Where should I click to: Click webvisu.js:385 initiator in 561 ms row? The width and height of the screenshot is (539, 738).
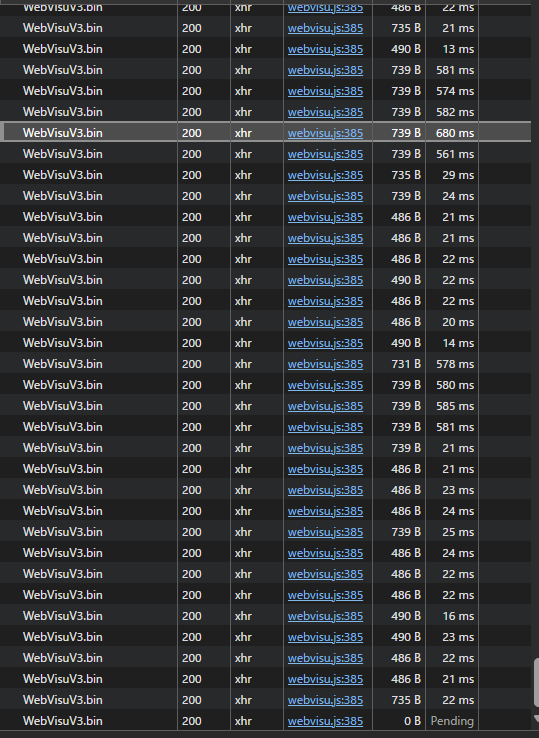coord(325,154)
